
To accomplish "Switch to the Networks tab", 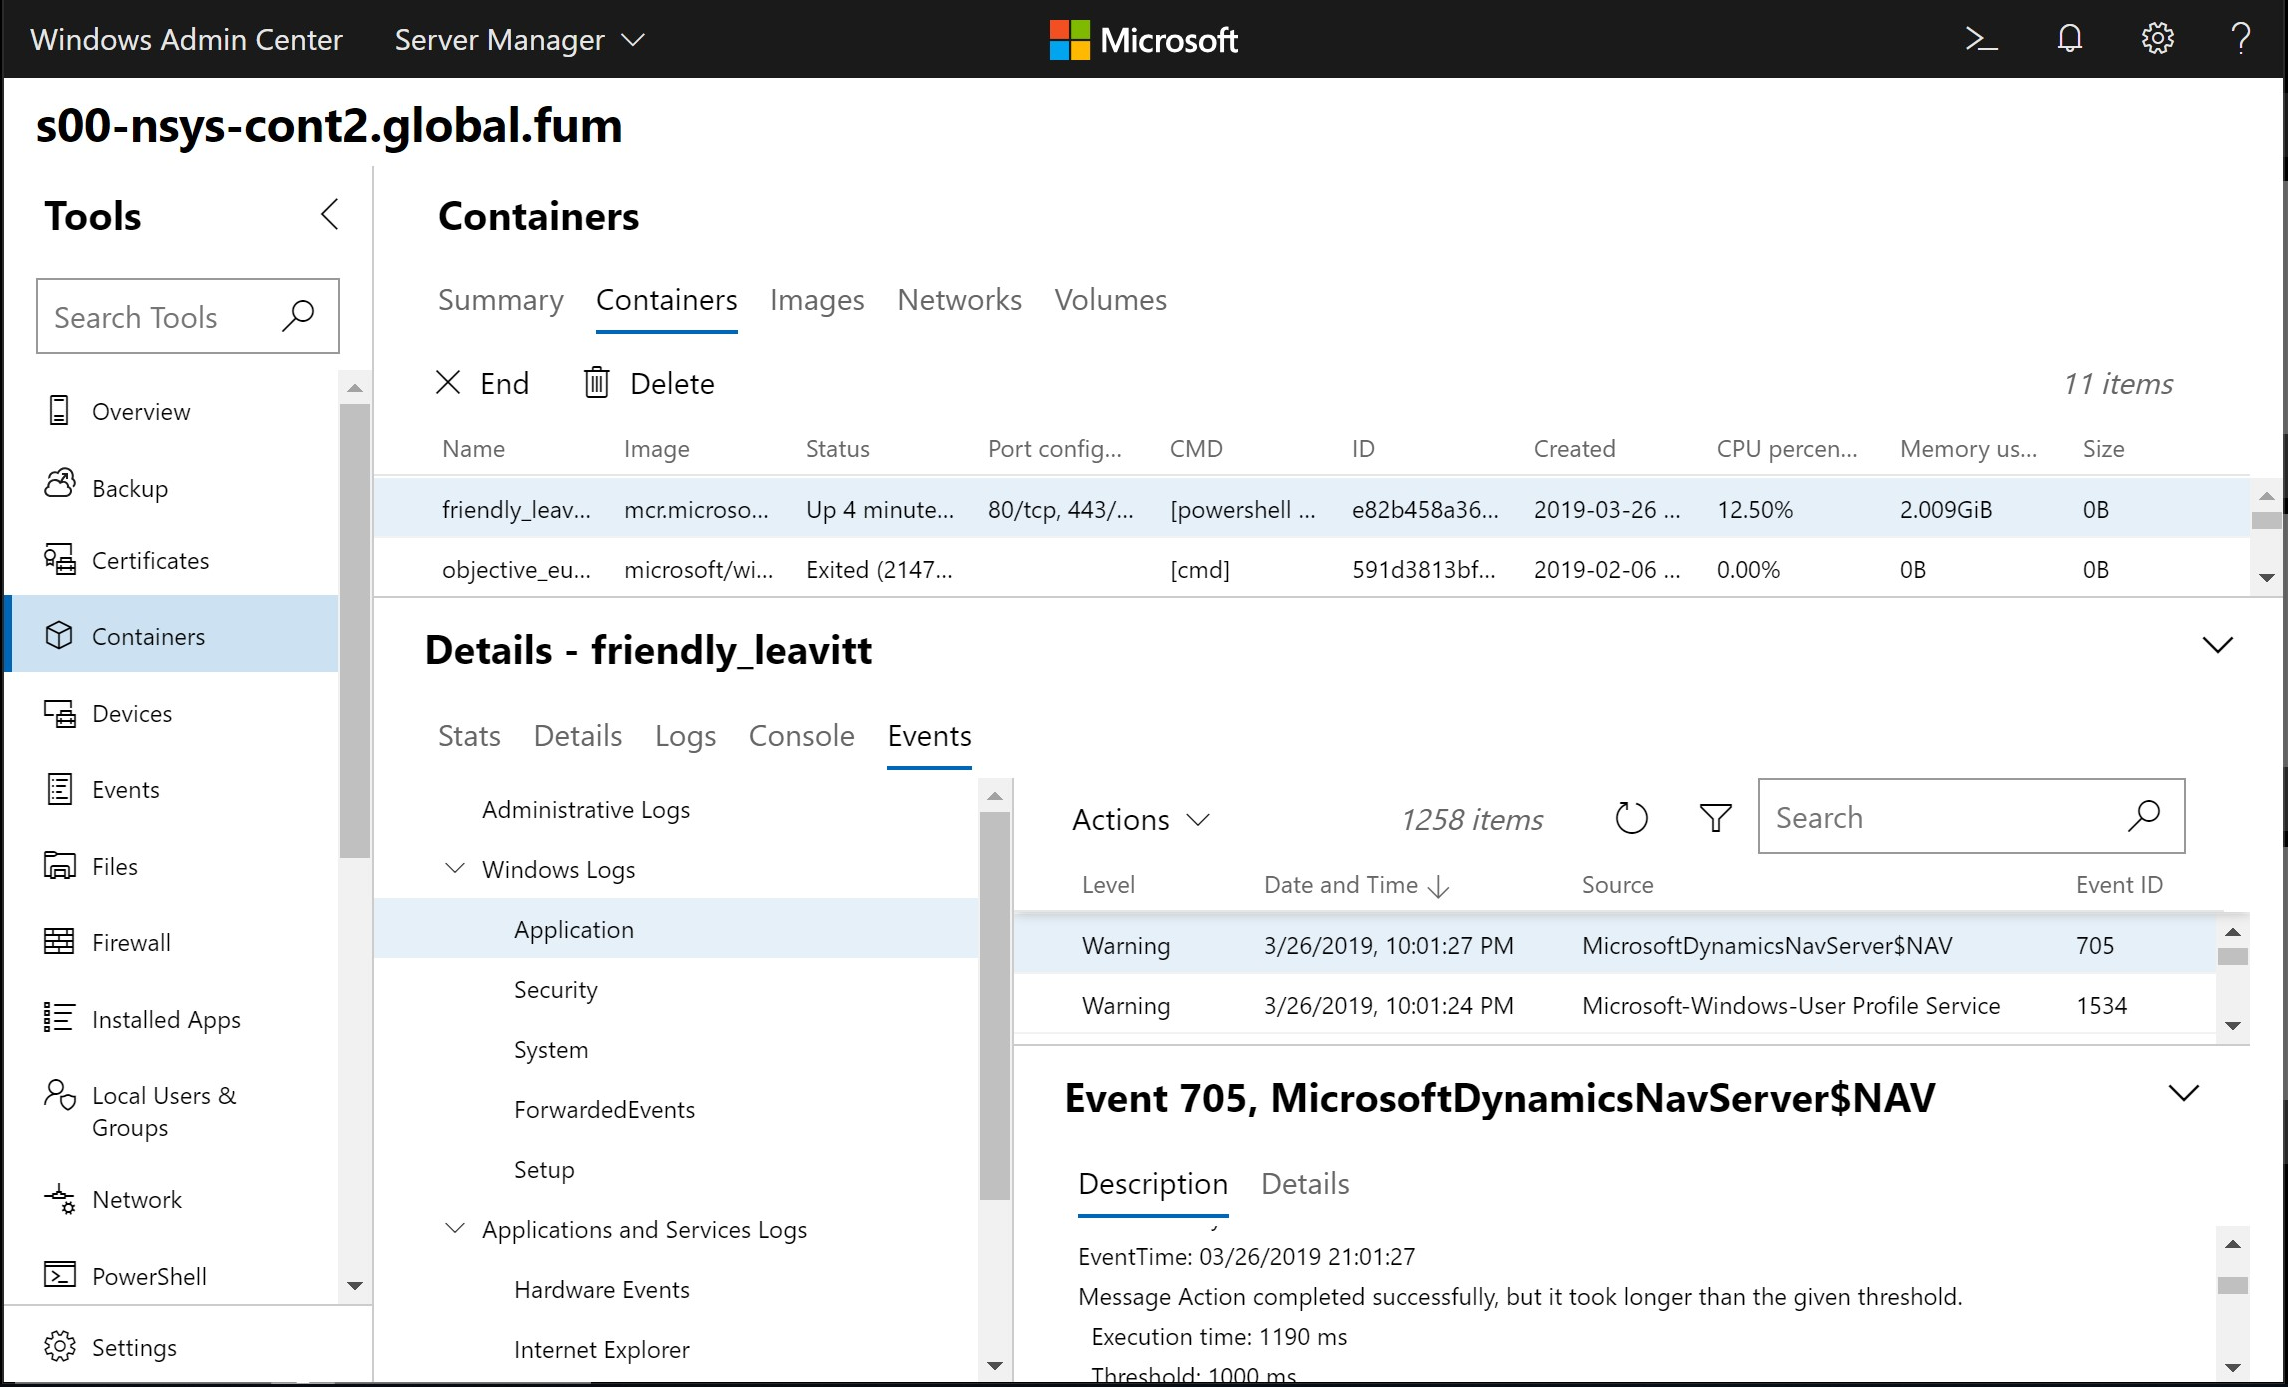I will [x=959, y=300].
